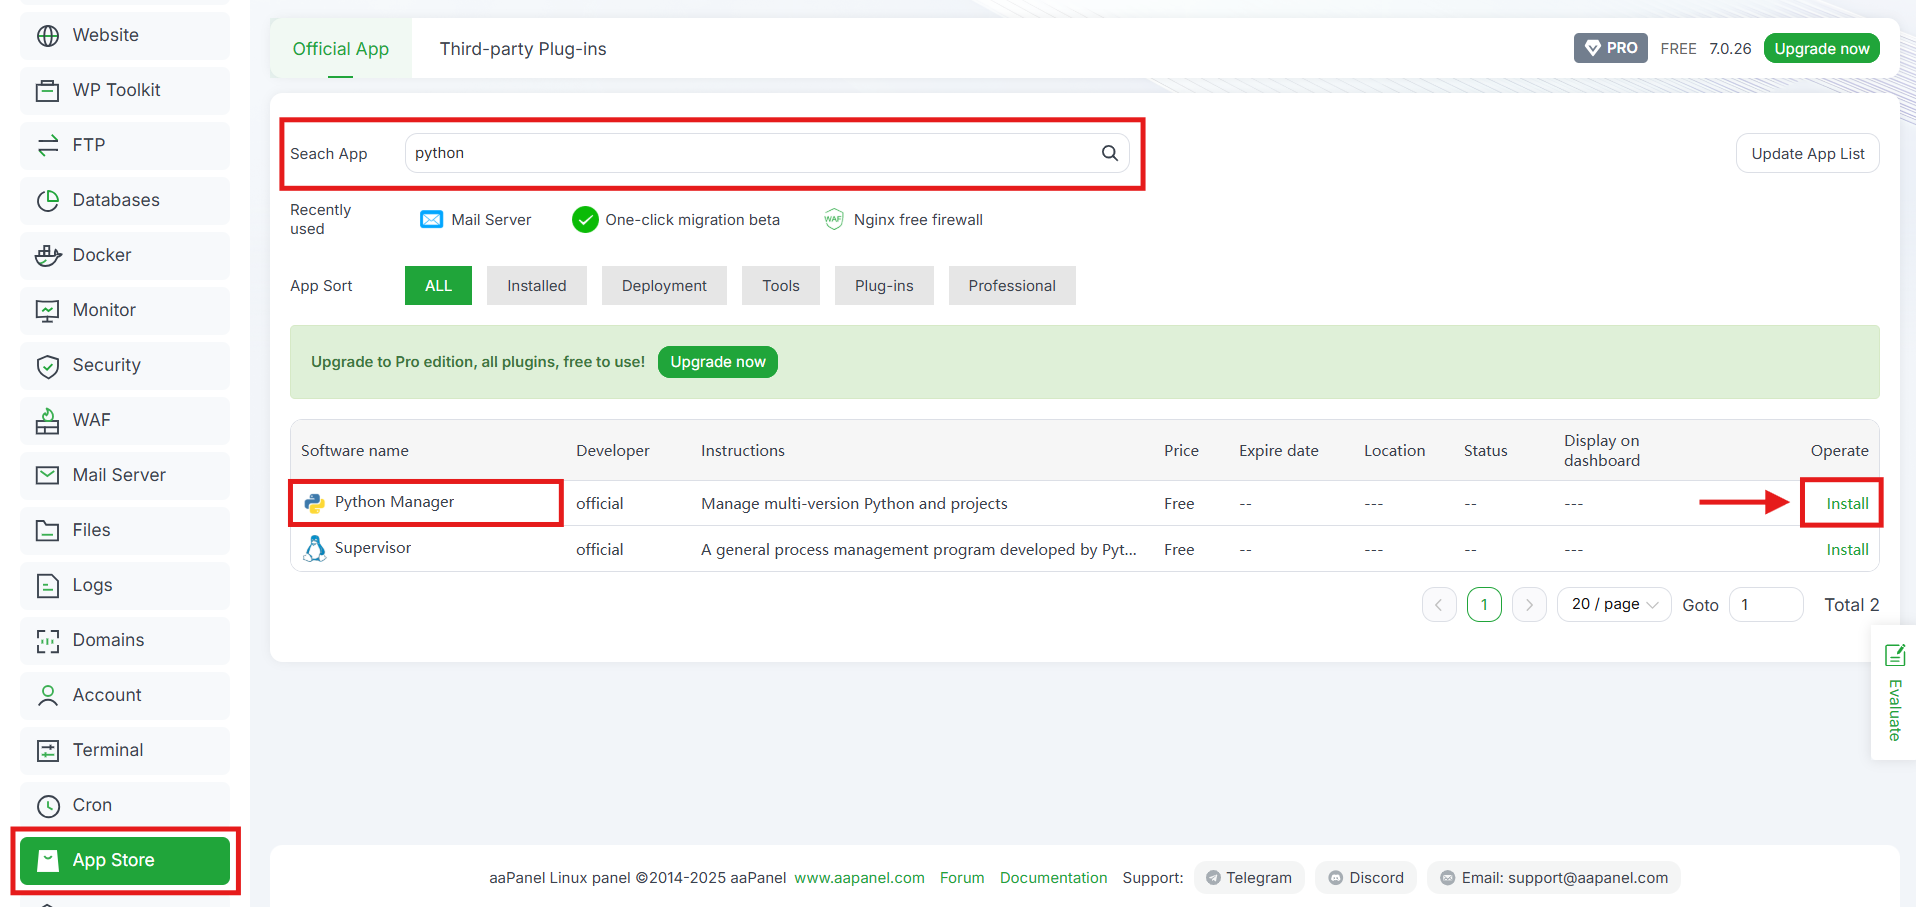Open the 20 / page dropdown

(1614, 604)
